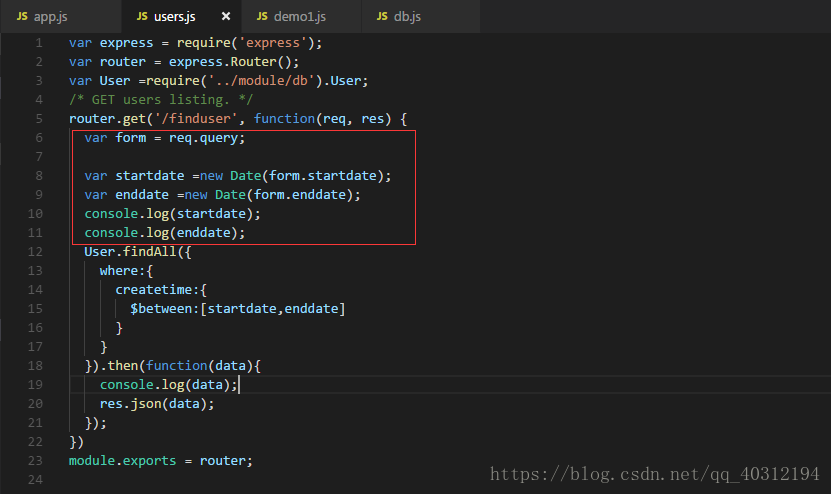Click the GET users listing comment
The height and width of the screenshot is (494, 831).
161,100
